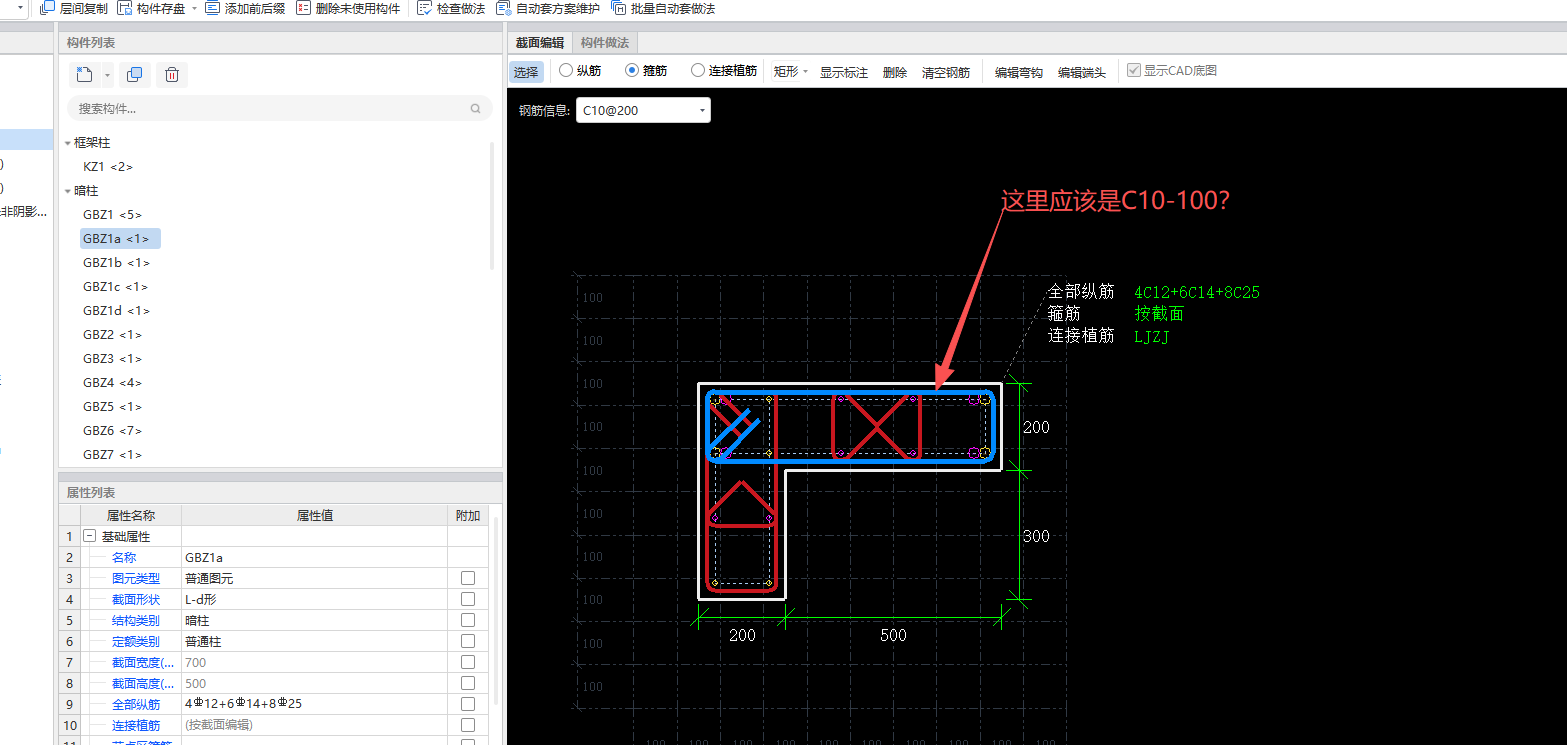Select GBZ1 <5> component

tap(112, 214)
